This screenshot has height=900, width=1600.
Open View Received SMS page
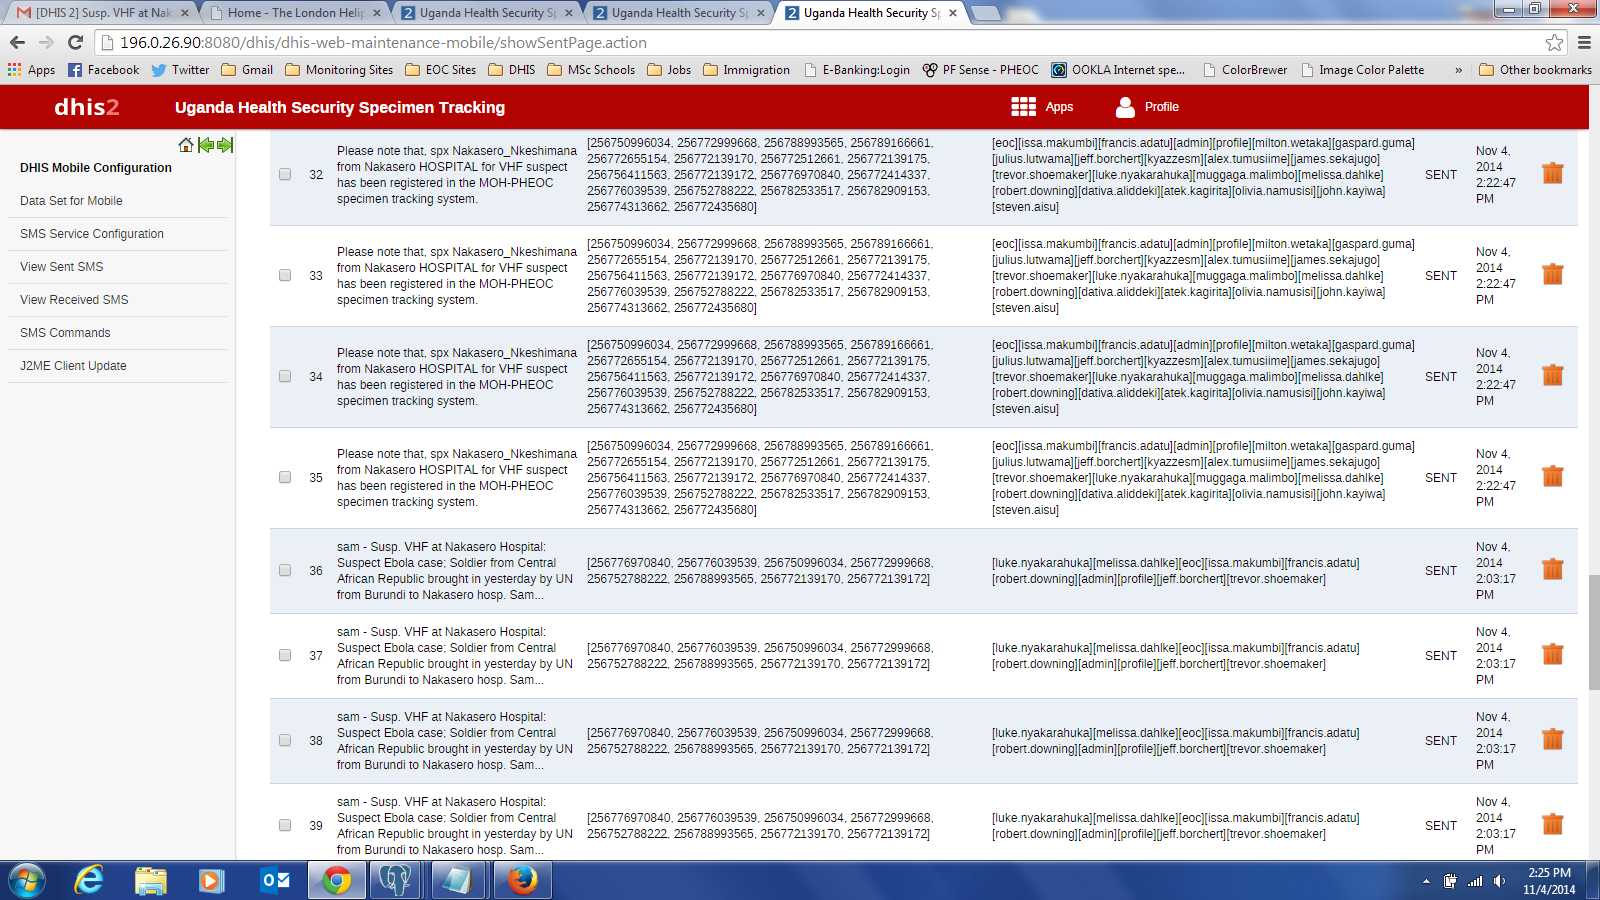coord(74,299)
